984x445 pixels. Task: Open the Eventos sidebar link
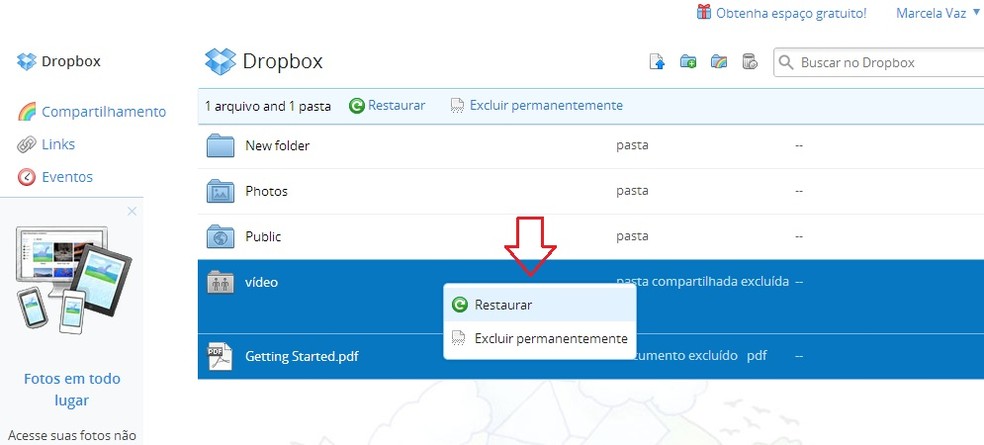[67, 177]
